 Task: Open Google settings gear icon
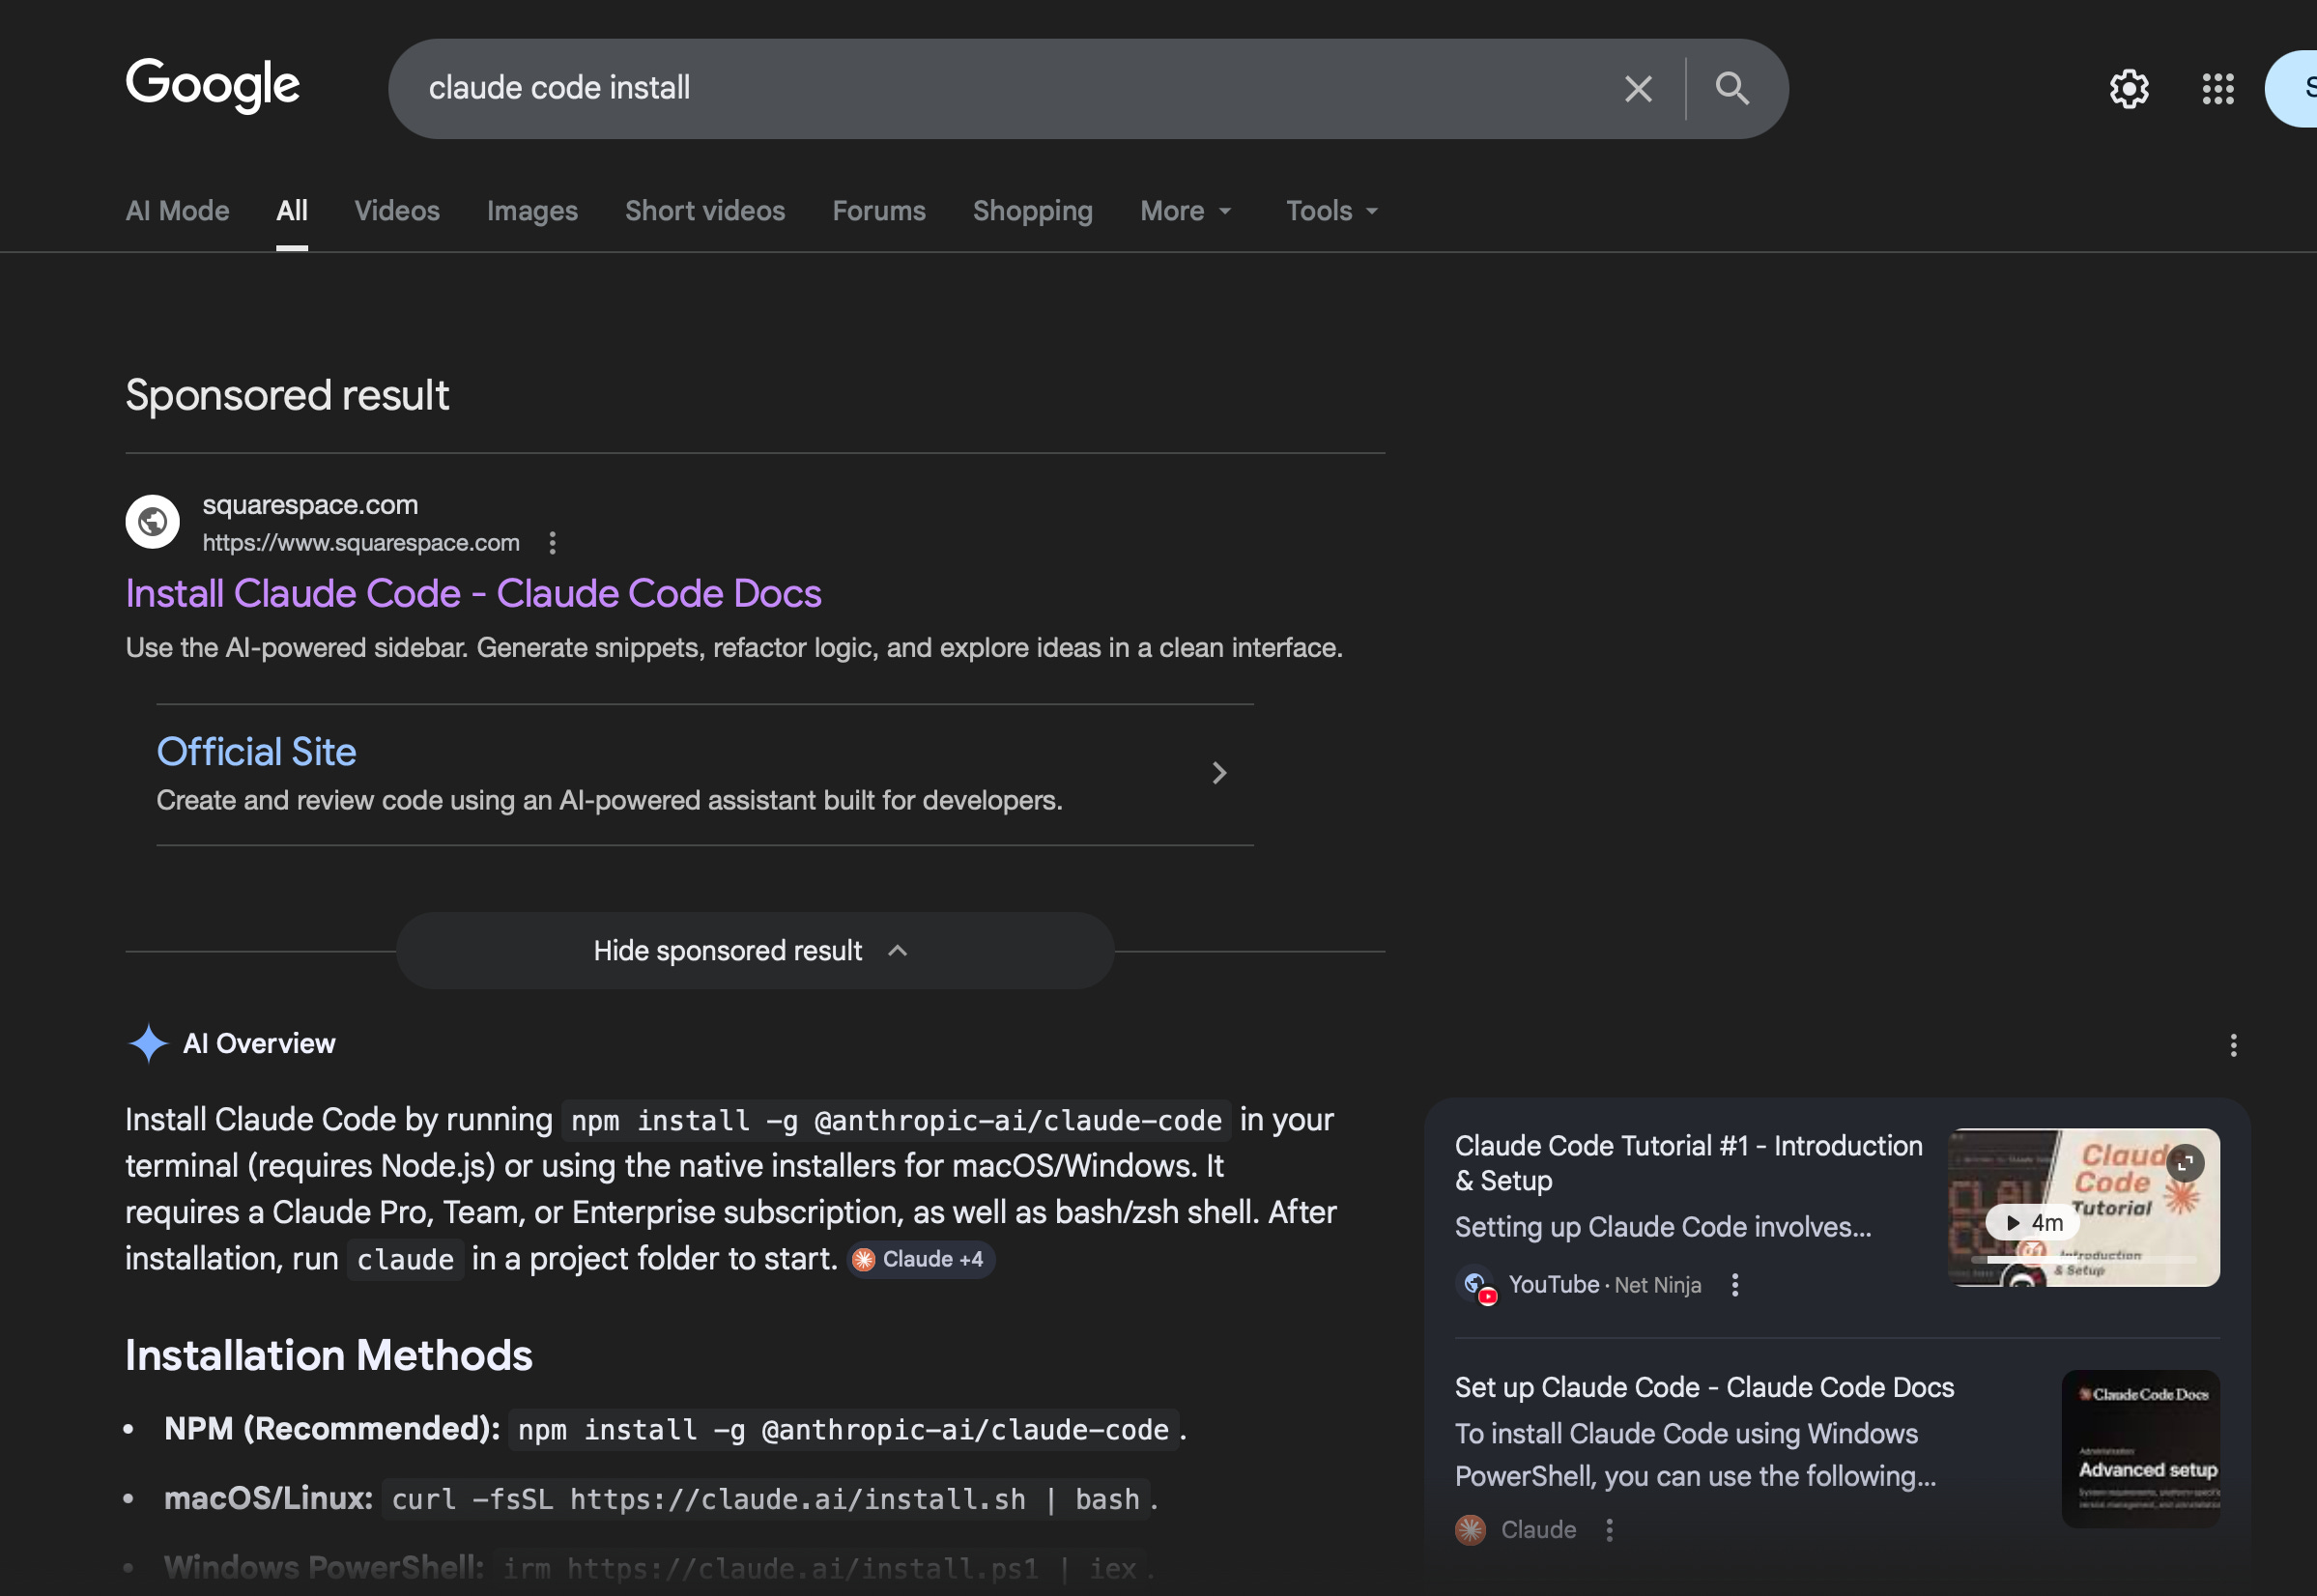(x=2128, y=89)
